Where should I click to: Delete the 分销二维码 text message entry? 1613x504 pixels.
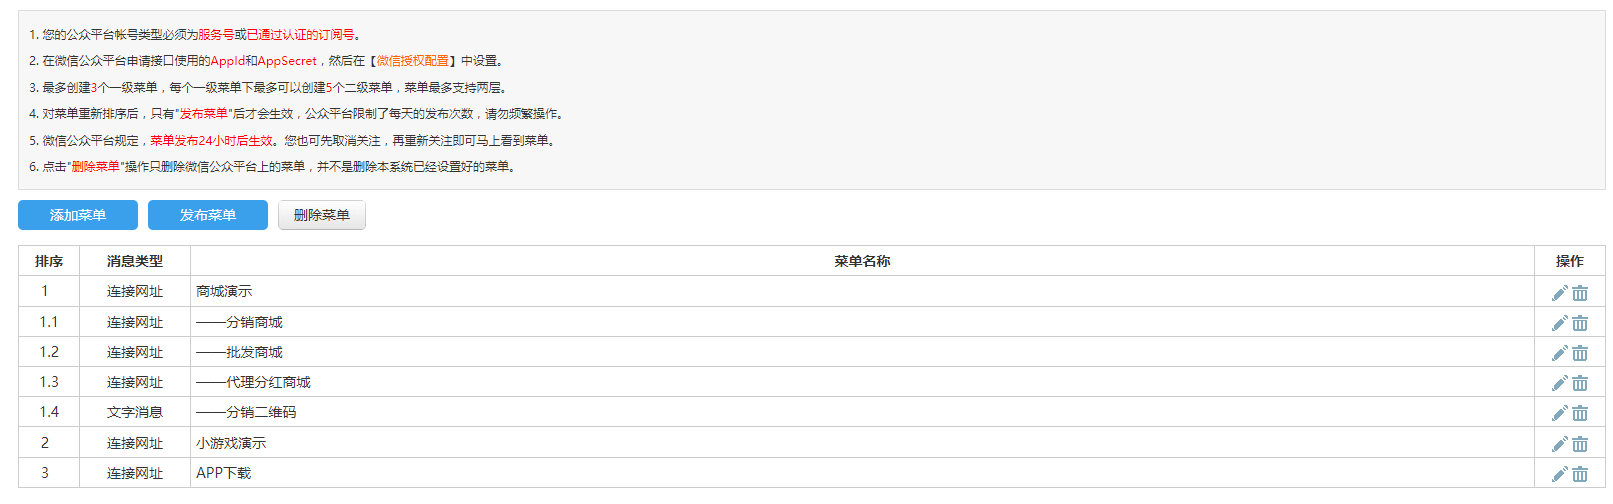(x=1580, y=413)
